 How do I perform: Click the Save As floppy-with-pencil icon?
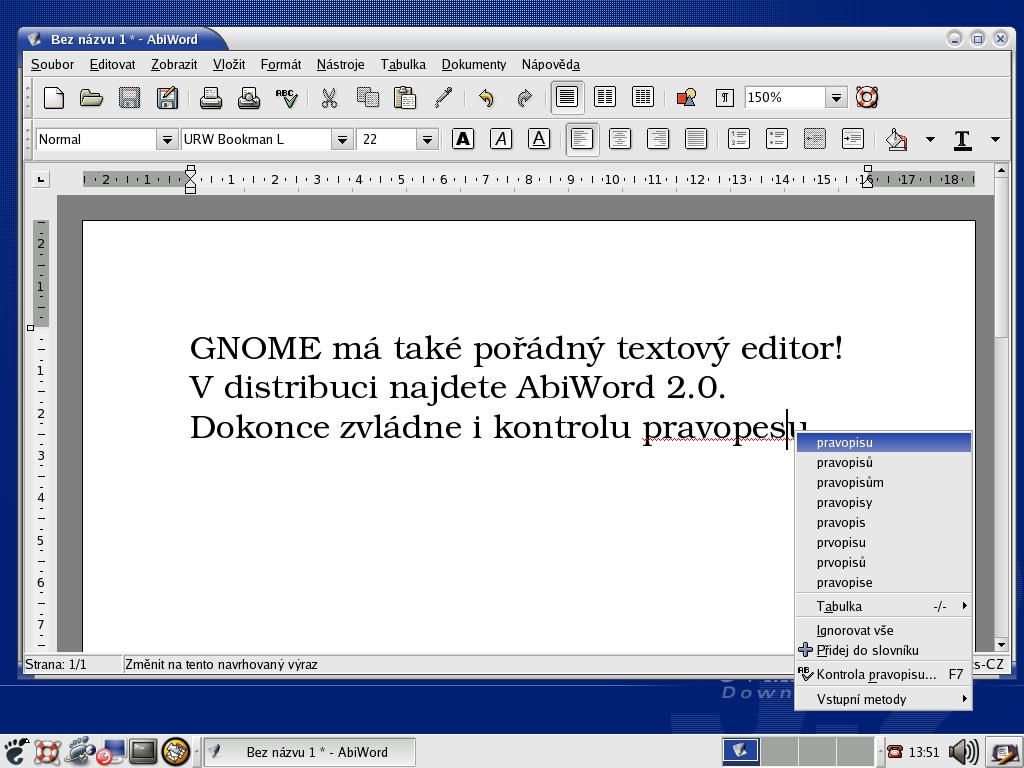tap(167, 98)
